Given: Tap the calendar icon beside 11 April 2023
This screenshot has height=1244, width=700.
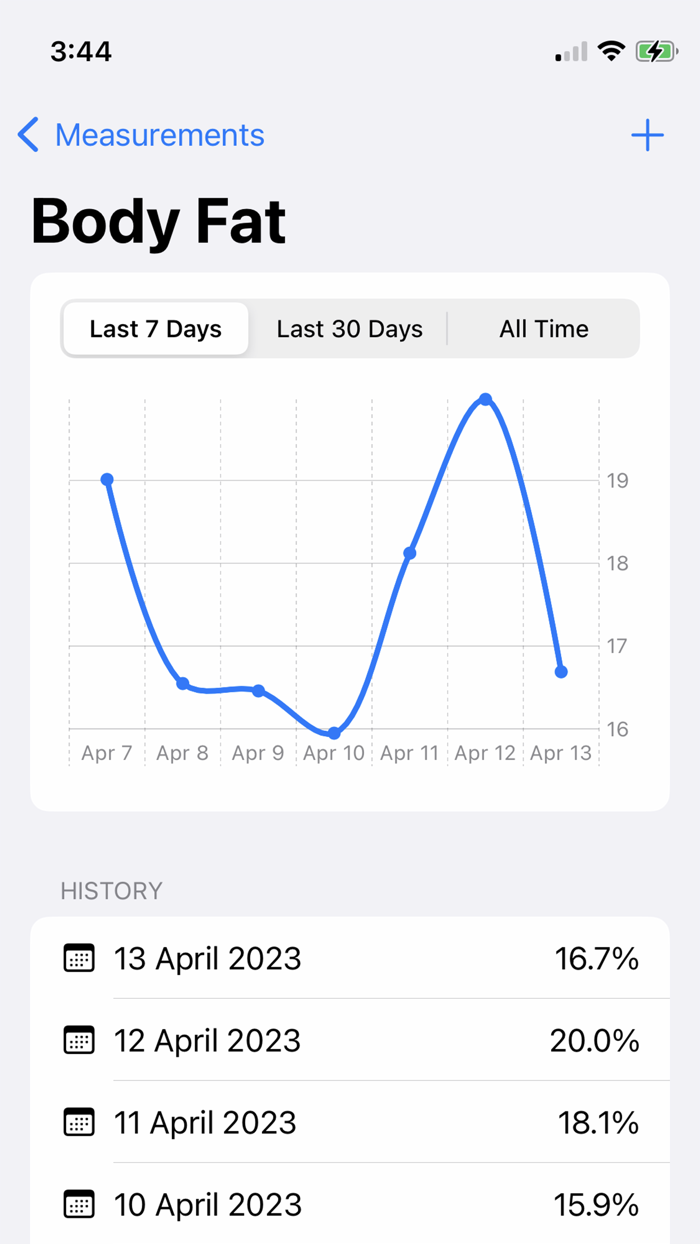Looking at the screenshot, I should pos(78,1122).
